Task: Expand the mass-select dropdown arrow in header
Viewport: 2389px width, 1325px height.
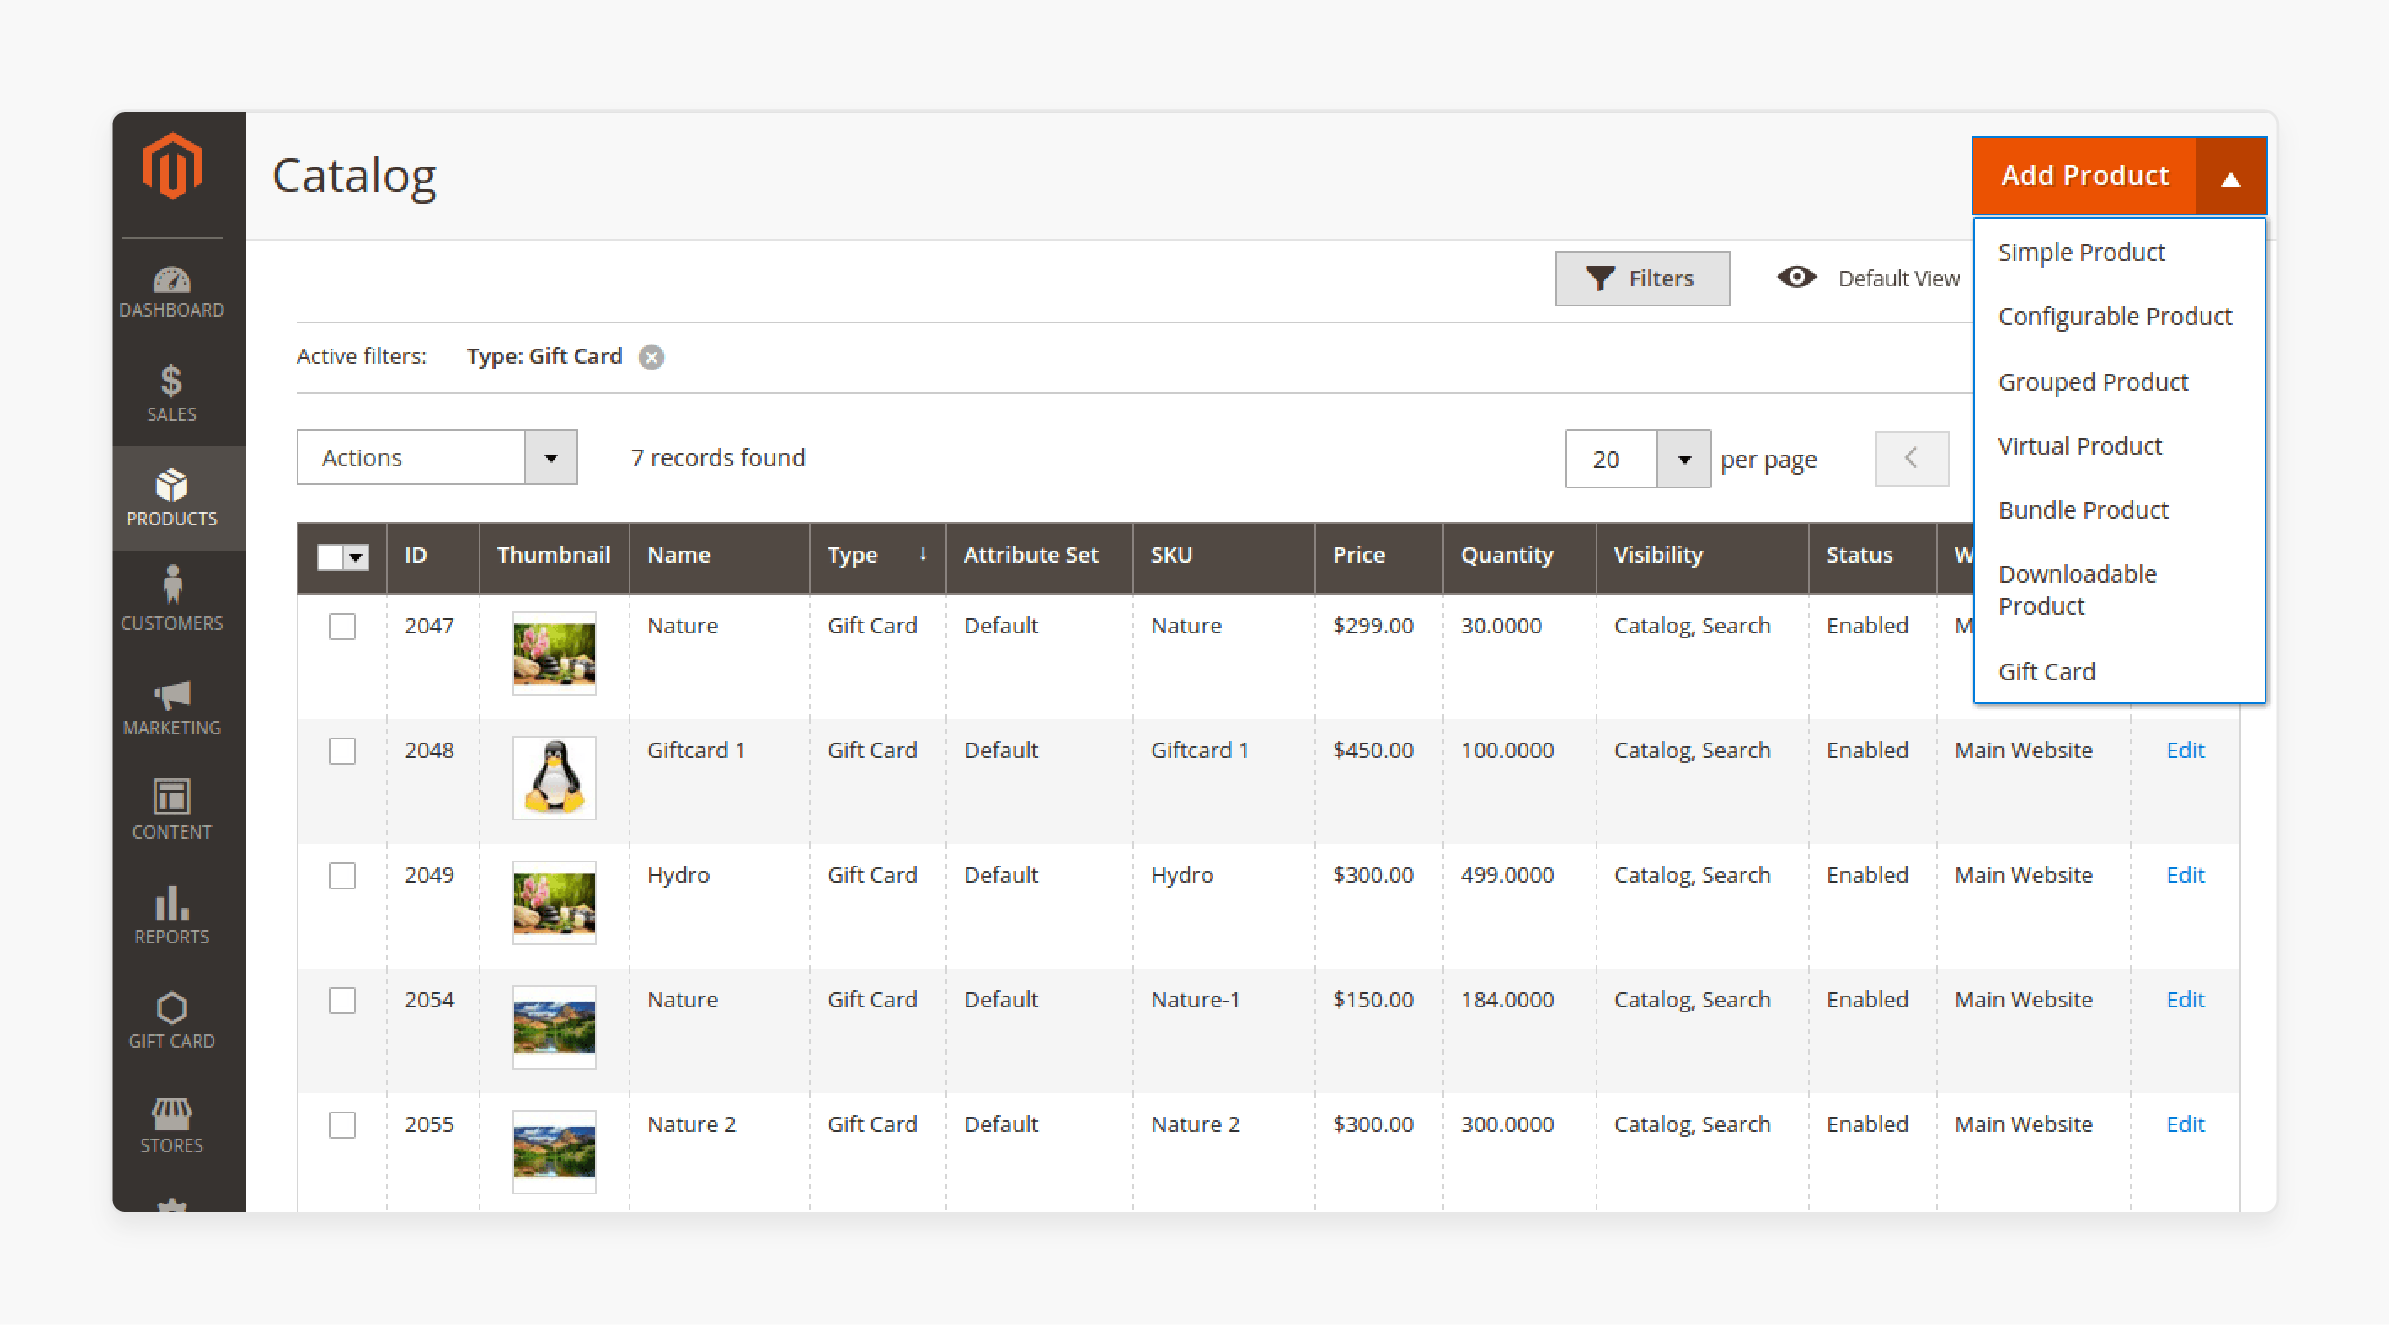Action: (x=356, y=557)
